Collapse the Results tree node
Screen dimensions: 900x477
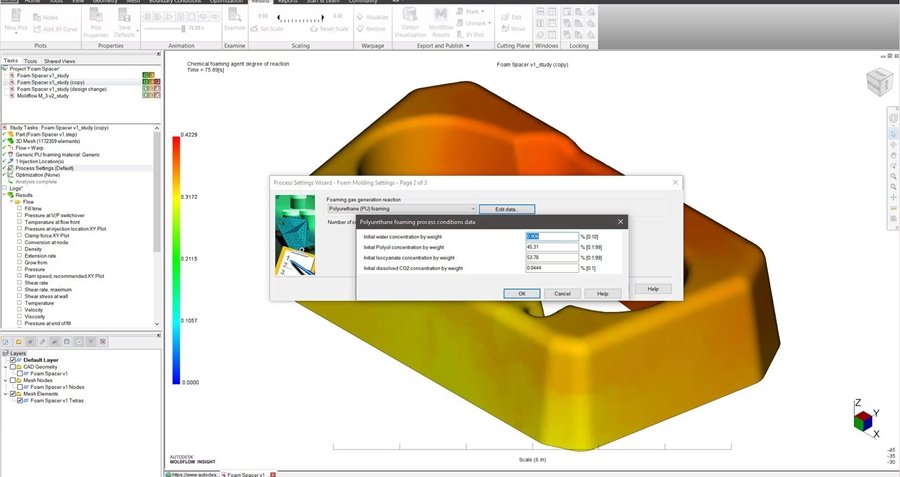point(5,195)
